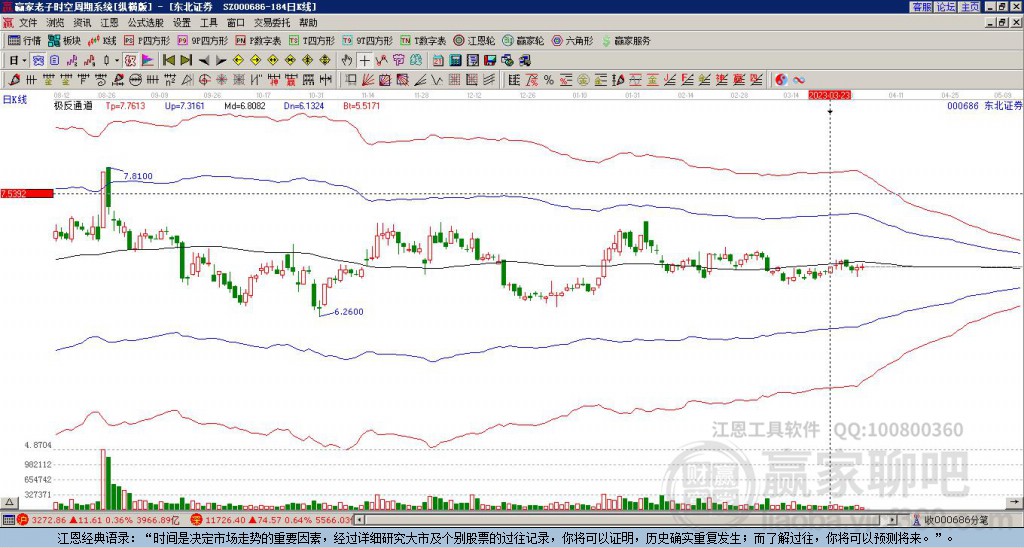
Task: Open the 江恩轮 Gann wheel
Action: [x=474, y=40]
